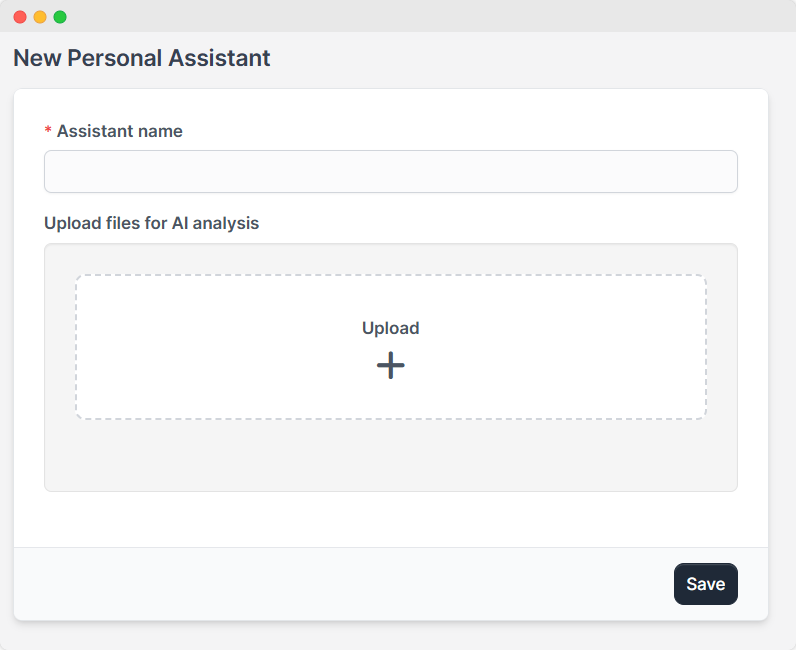Click the red required asterisk
796x650 pixels.
pos(48,132)
